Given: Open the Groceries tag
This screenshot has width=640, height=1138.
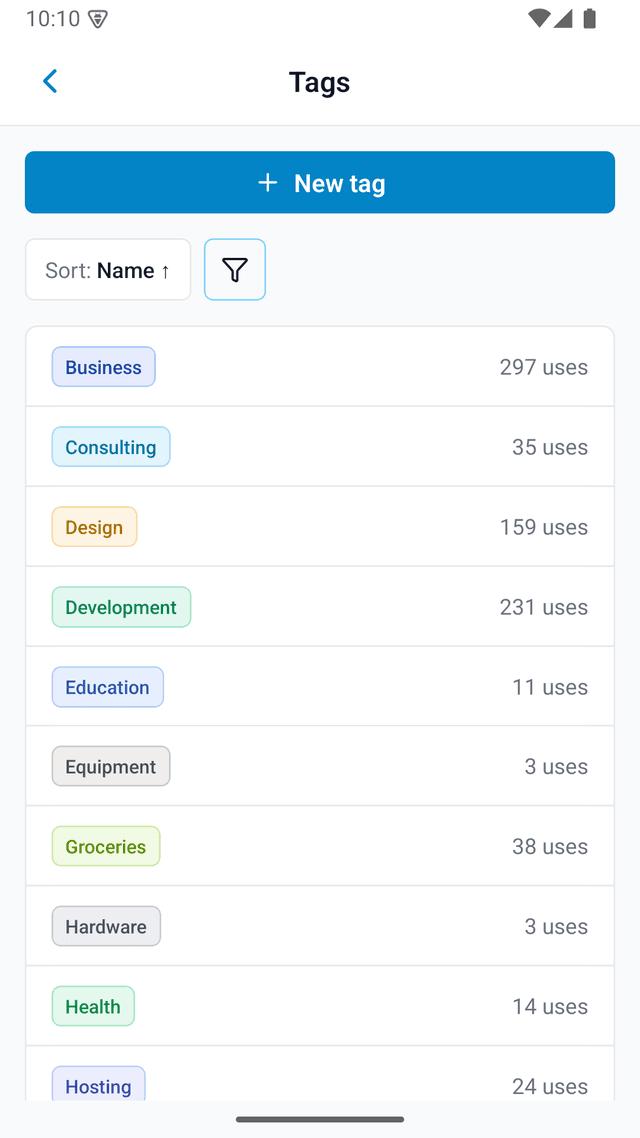Looking at the screenshot, I should tap(106, 846).
